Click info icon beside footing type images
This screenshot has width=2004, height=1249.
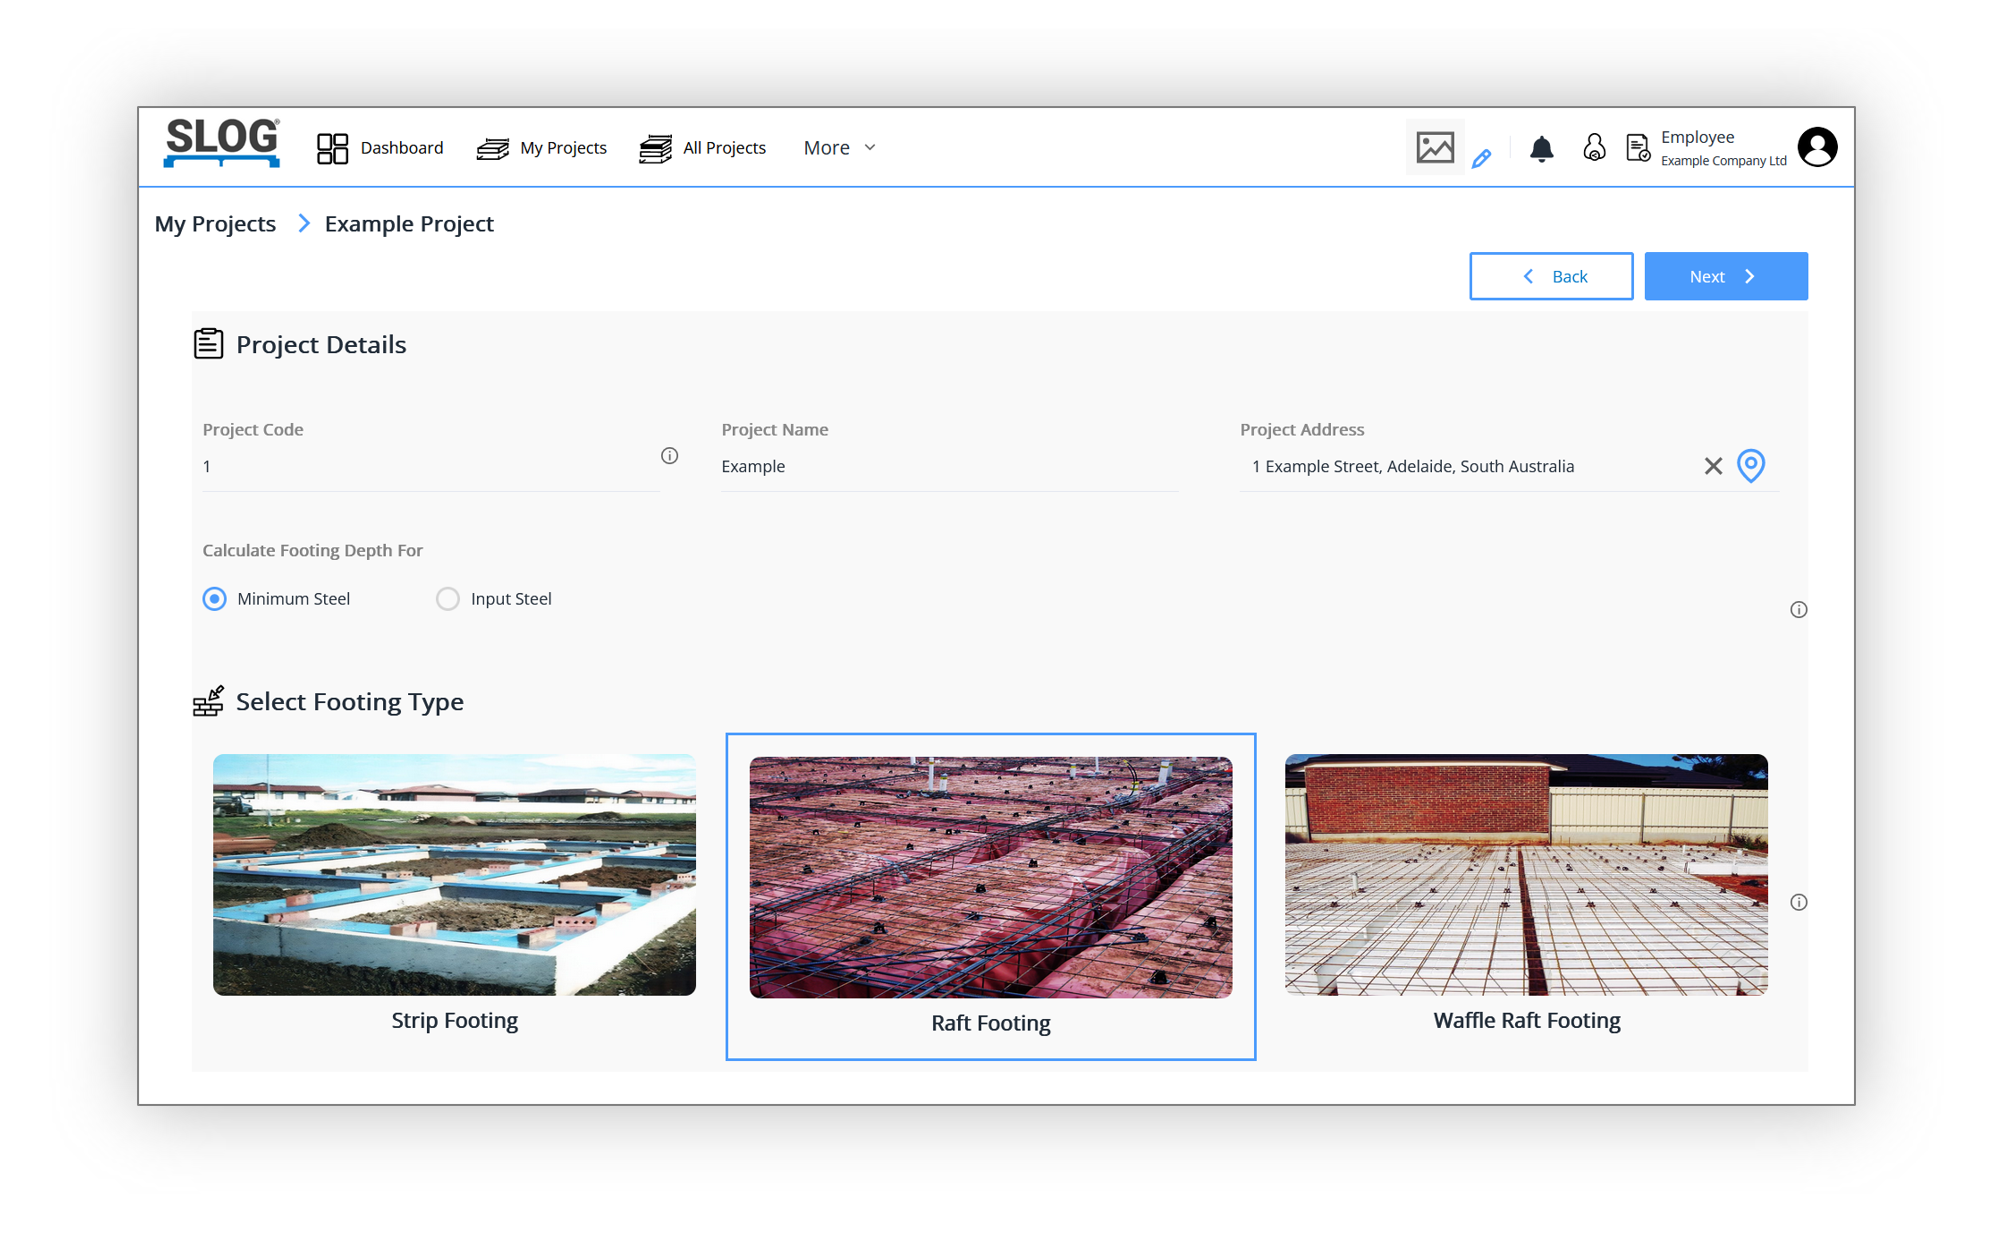click(1798, 902)
